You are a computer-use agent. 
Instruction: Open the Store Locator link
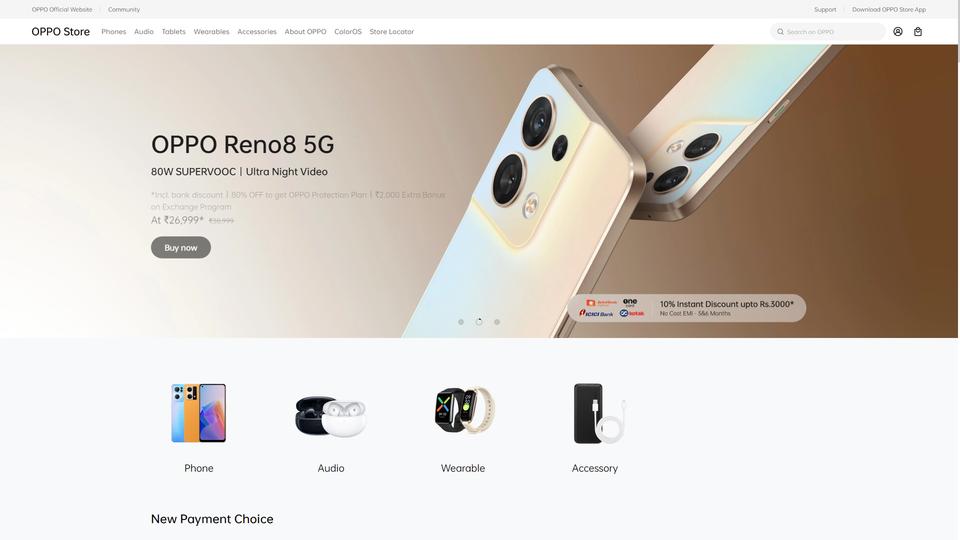(392, 32)
